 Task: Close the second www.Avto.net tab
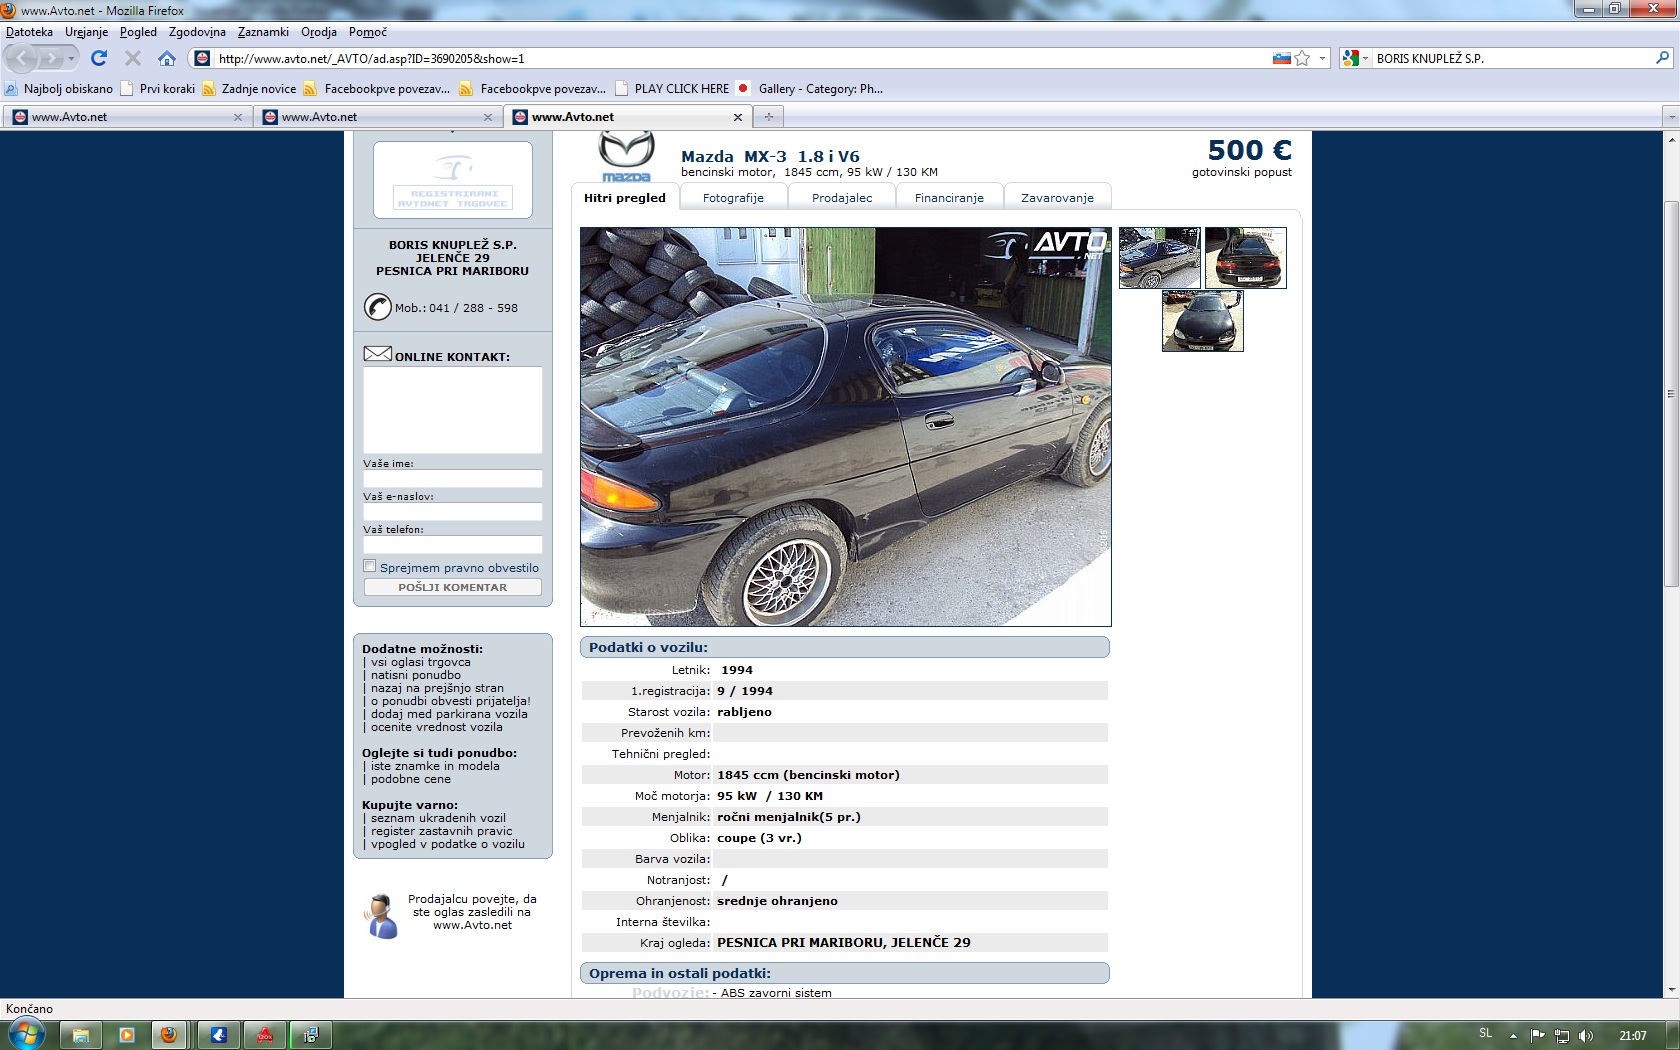point(488,117)
